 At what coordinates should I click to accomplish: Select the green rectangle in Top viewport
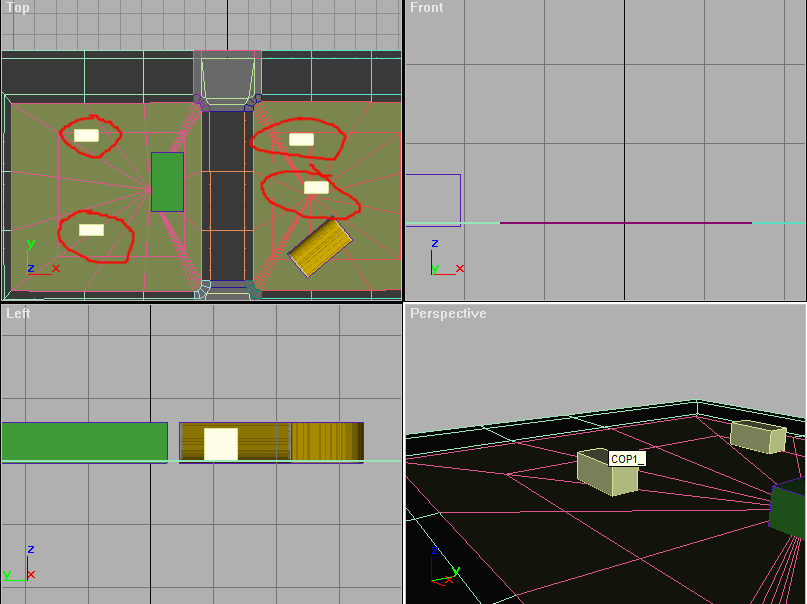pos(167,182)
